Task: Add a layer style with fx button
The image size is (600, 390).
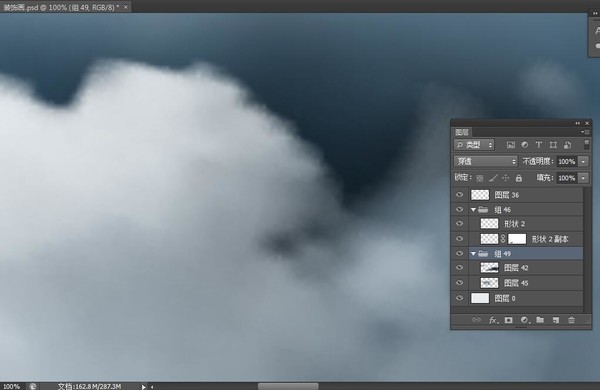Action: pos(494,320)
